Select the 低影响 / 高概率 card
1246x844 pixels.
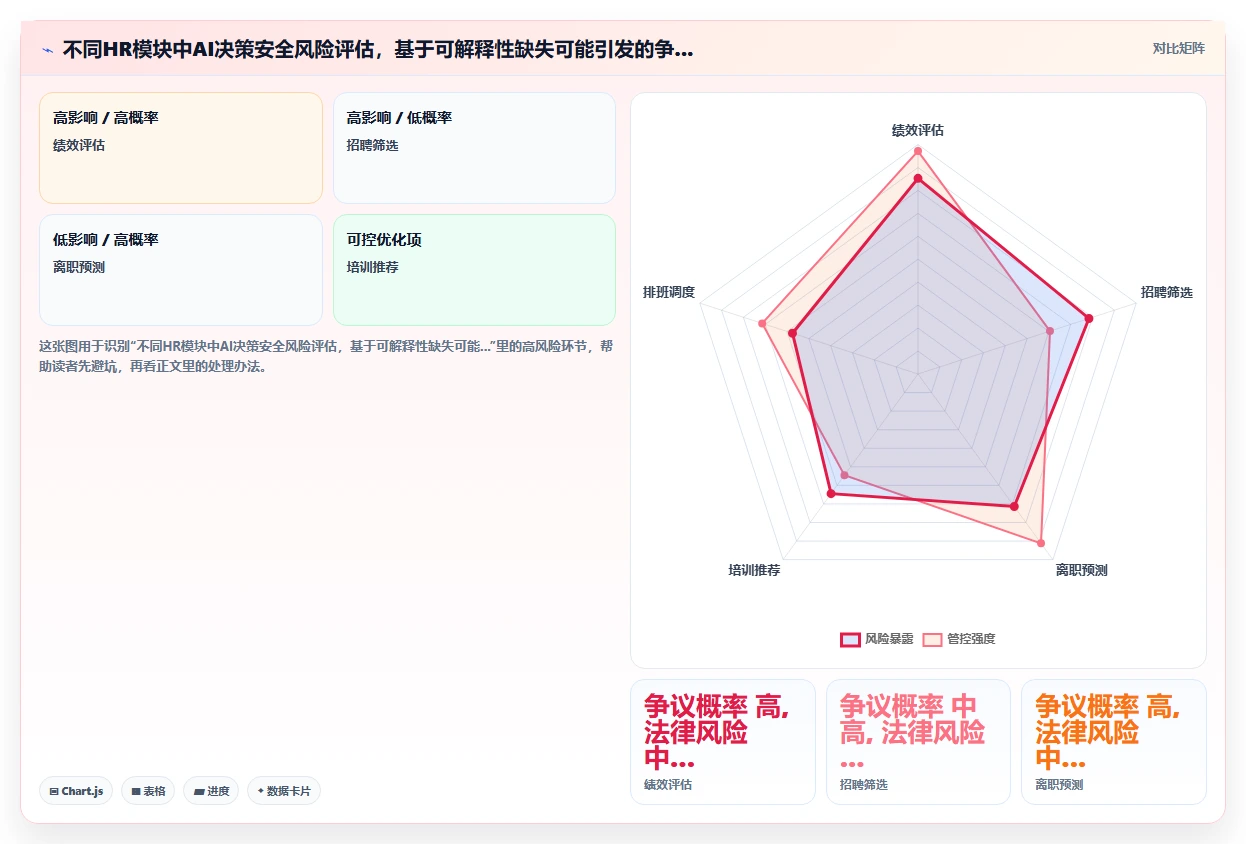[x=181, y=270]
